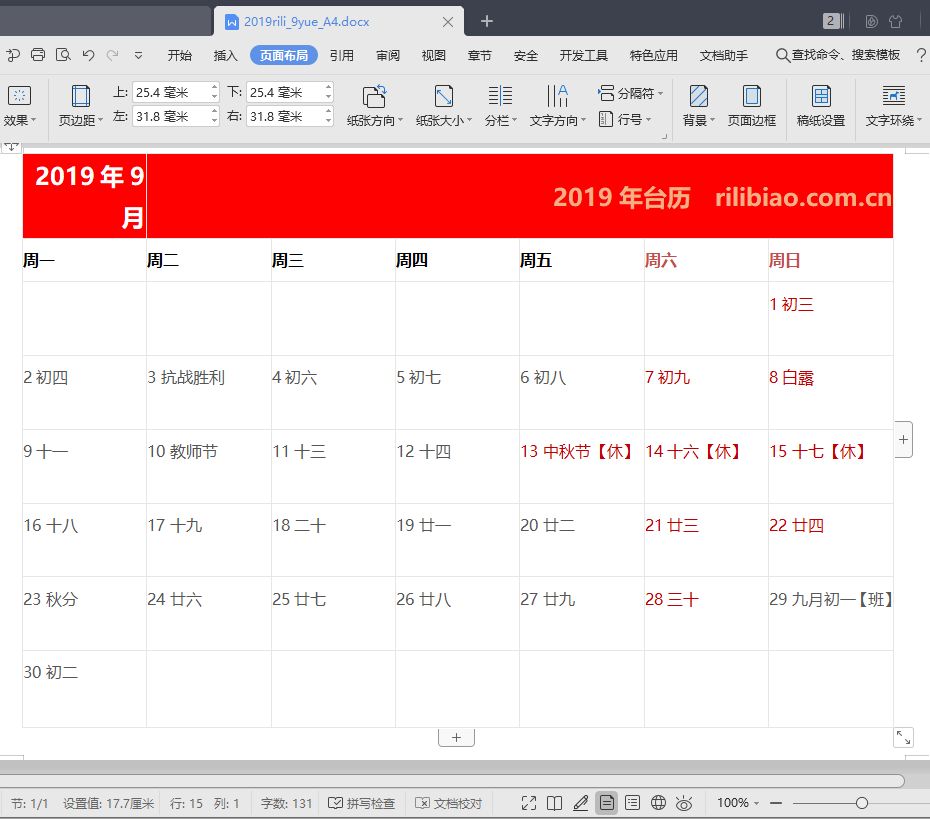
Task: Click the skin shirt icon in title bar
Action: (896, 21)
